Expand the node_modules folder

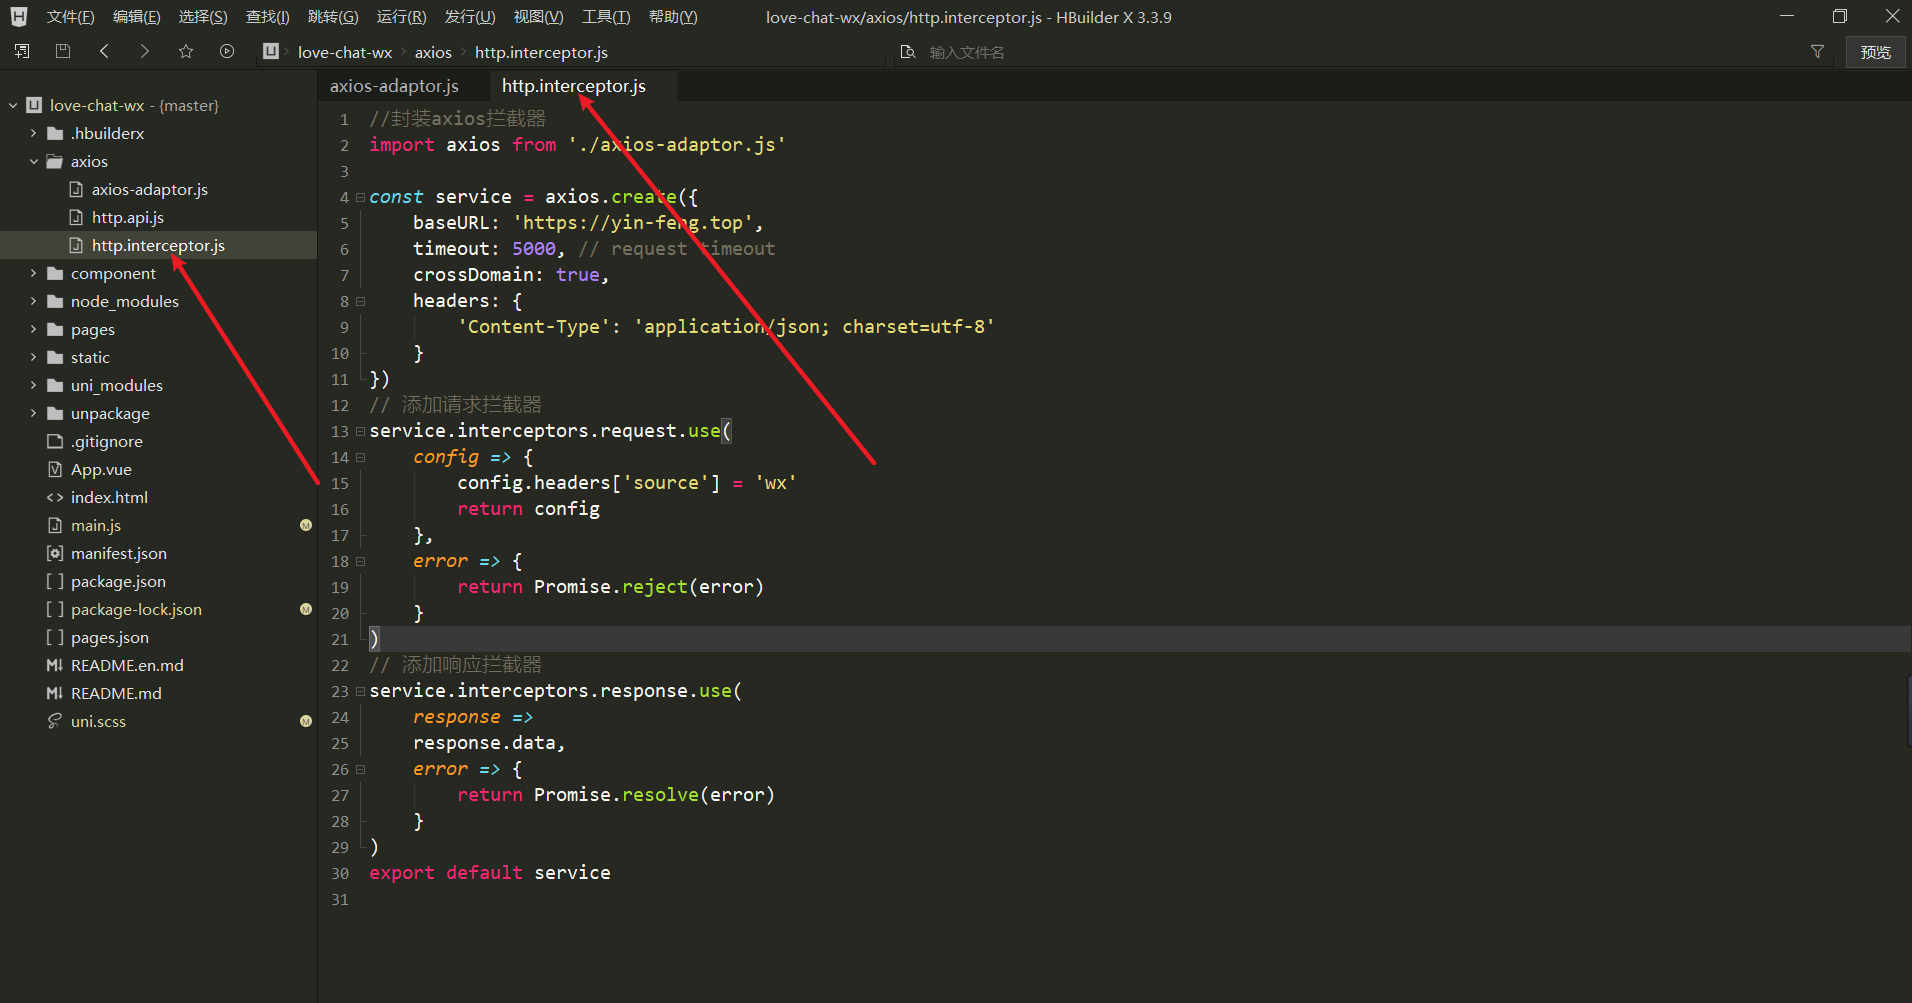point(34,301)
